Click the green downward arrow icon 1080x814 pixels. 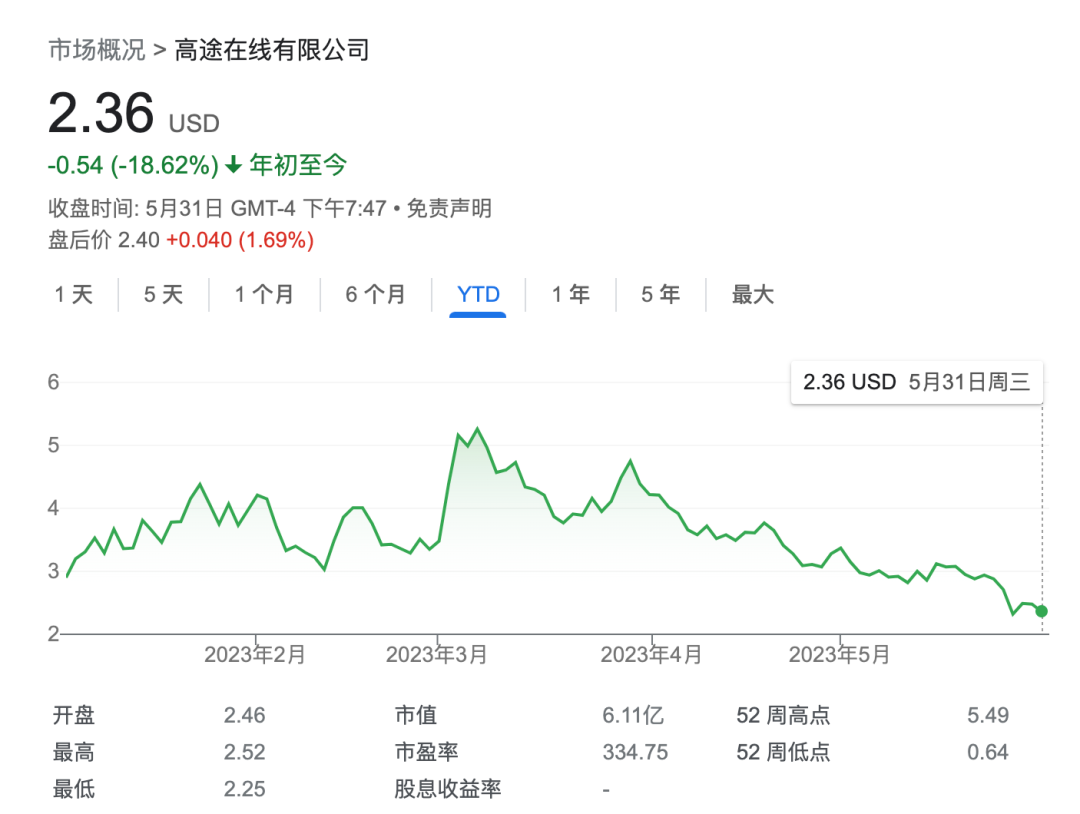[234, 165]
